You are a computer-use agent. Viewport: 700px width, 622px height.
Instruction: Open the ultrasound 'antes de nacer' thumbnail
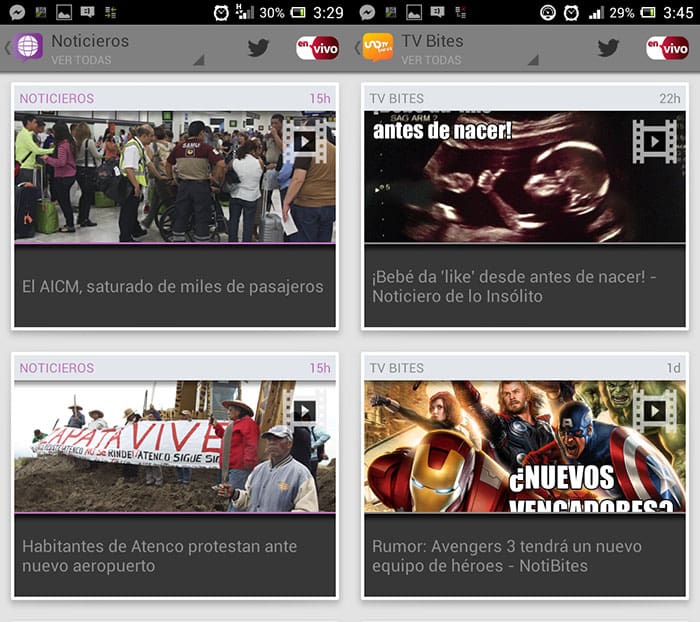pos(525,177)
